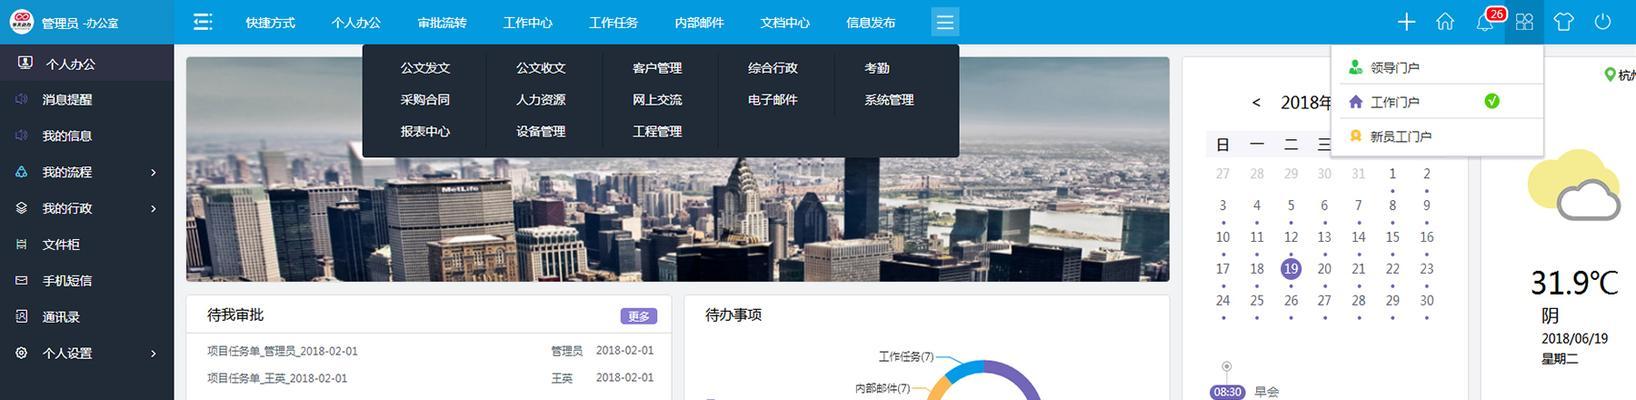Choose 系统管理 in dropdown panel
The image size is (1636, 400).
[889, 100]
